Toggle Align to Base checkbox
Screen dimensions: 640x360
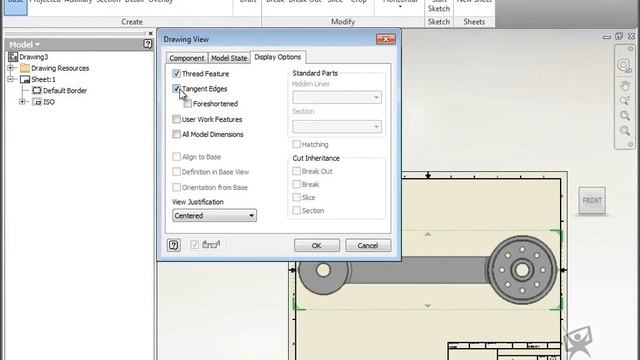click(x=176, y=157)
